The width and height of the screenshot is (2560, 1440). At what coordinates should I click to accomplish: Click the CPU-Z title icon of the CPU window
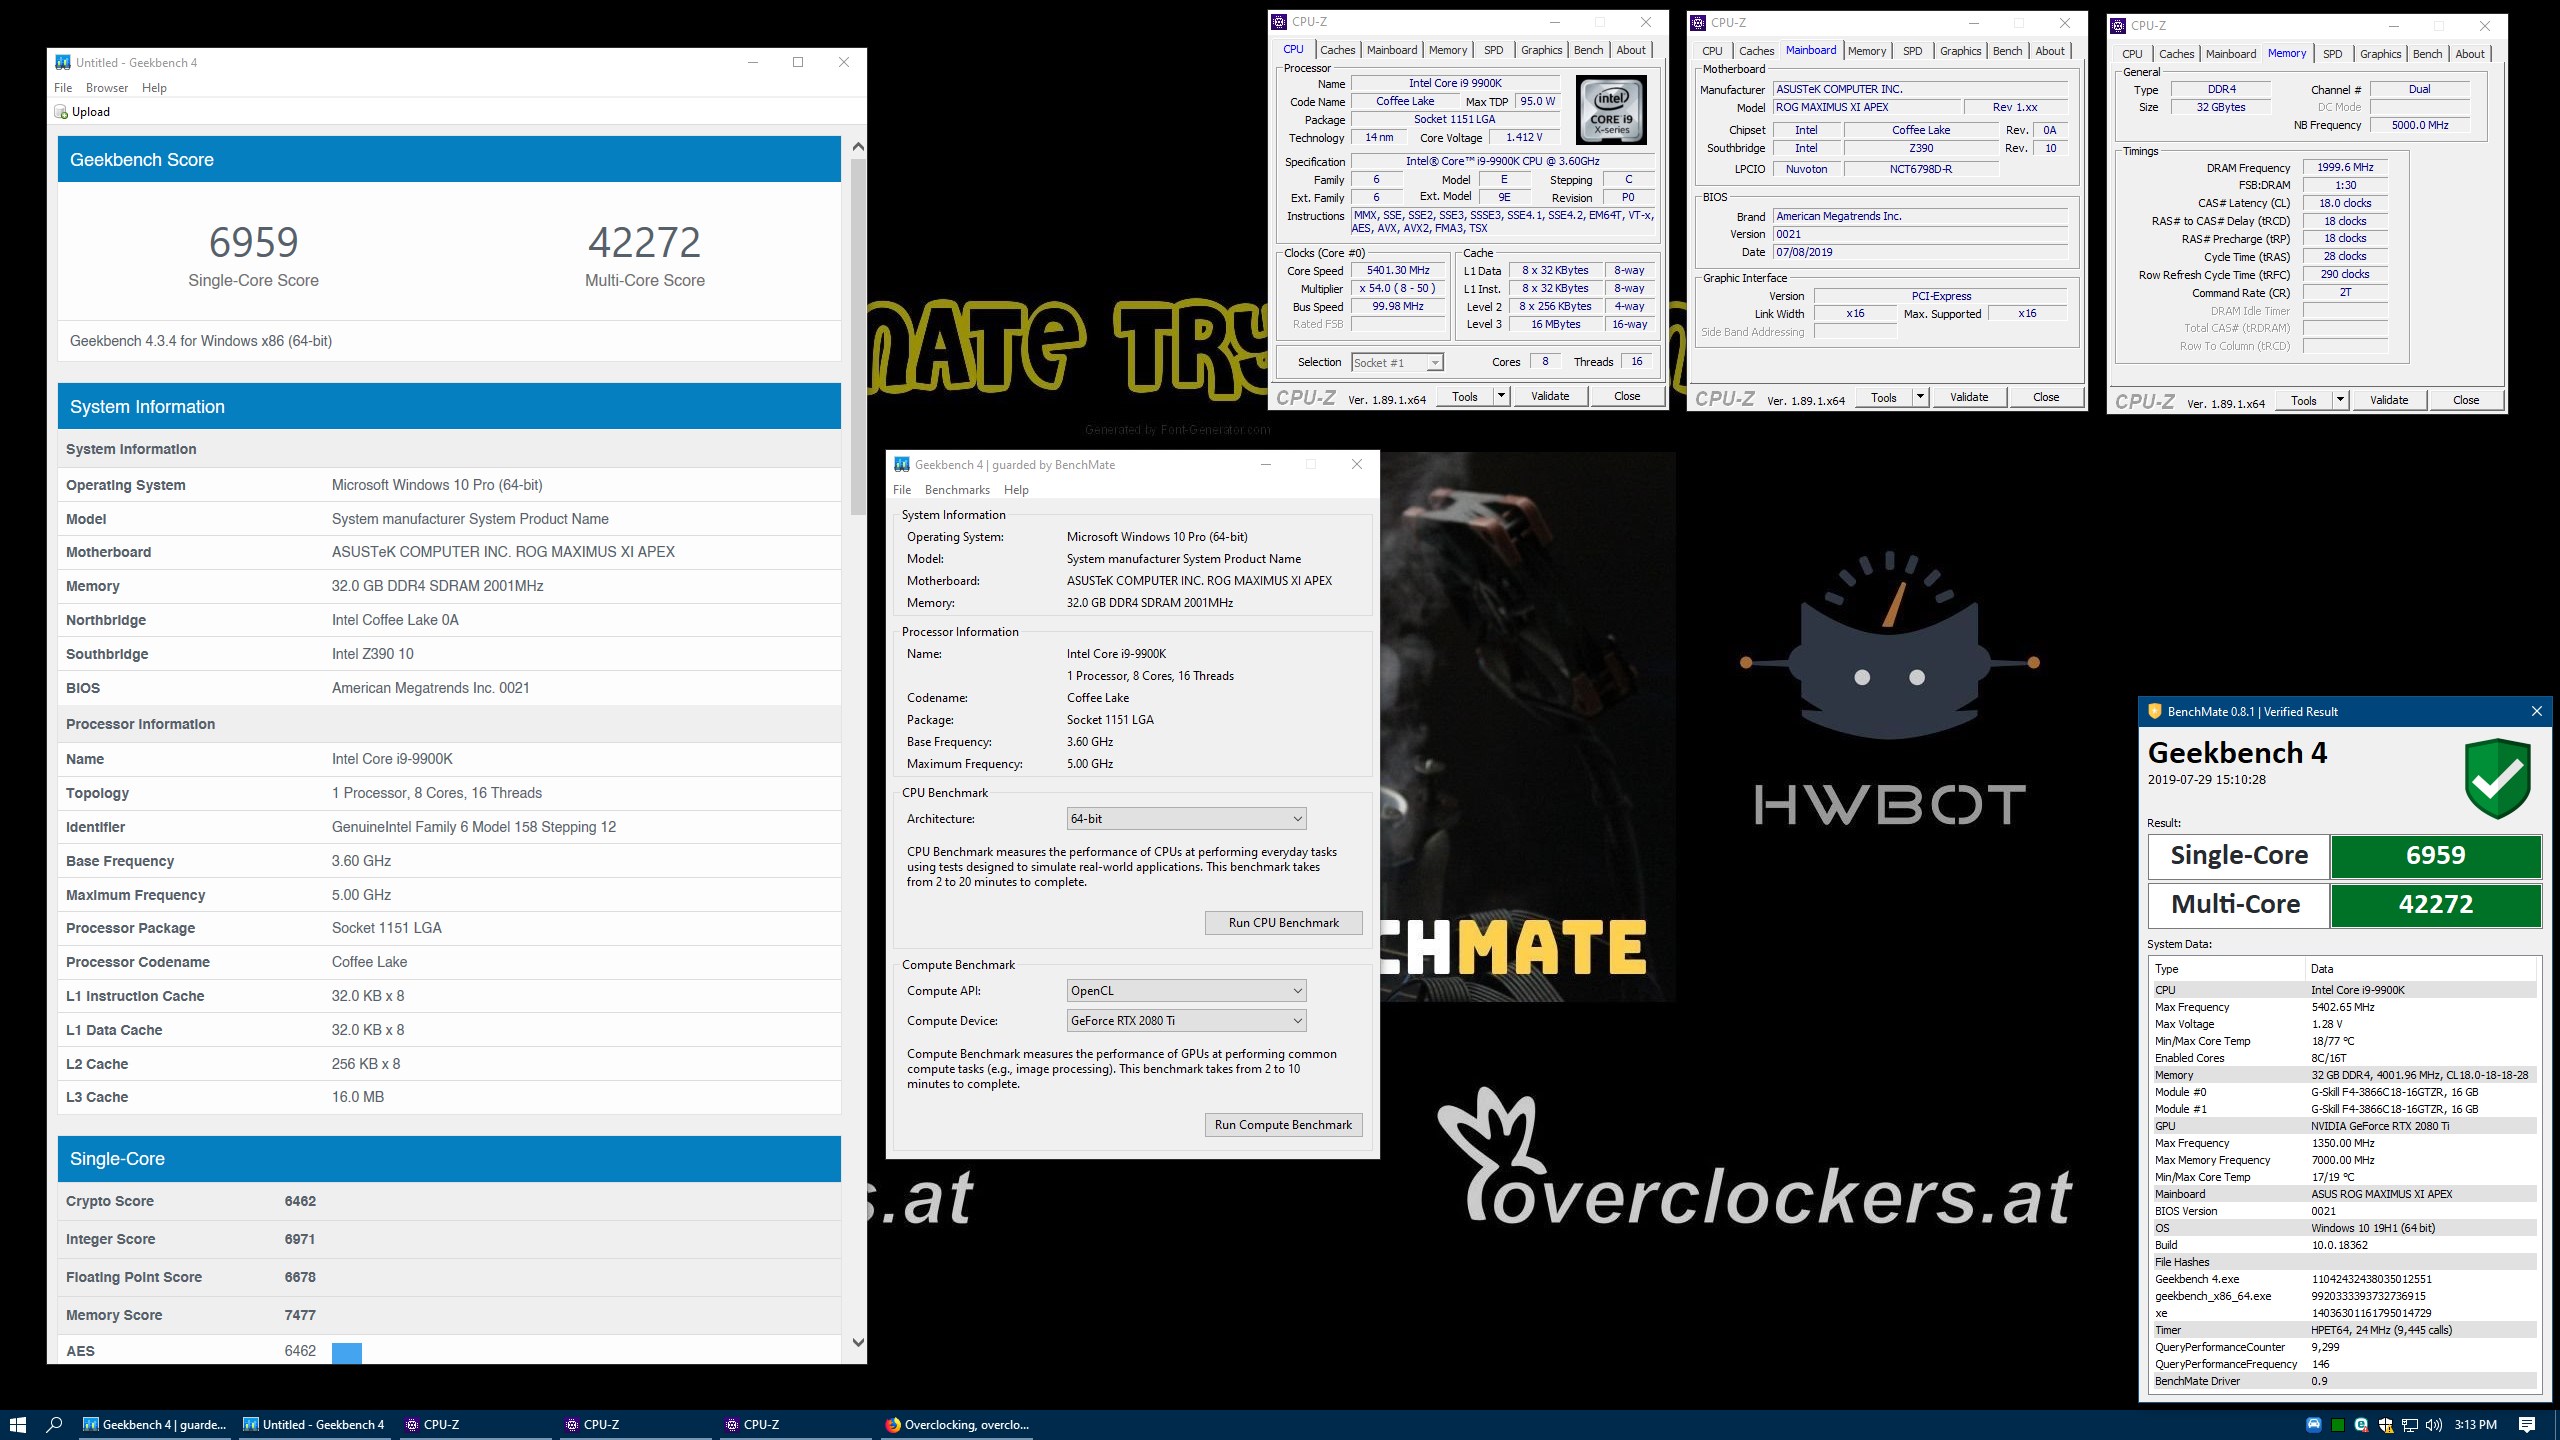[1279, 22]
